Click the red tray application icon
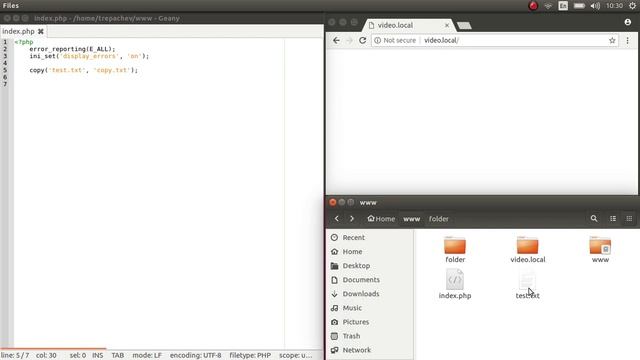 click(x=533, y=6)
